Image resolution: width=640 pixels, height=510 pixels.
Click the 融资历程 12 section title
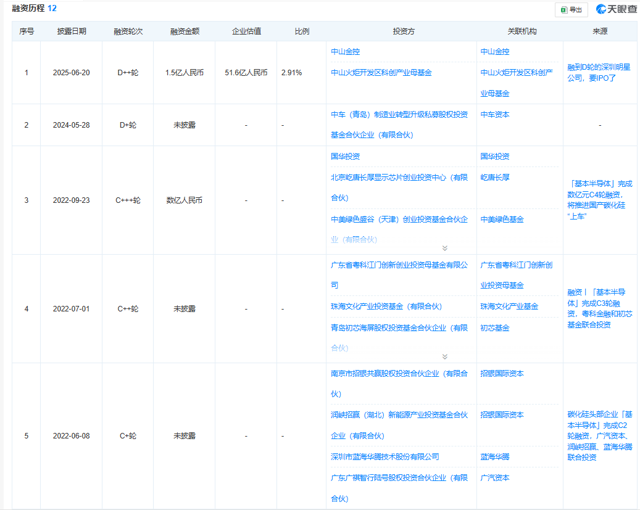click(34, 8)
